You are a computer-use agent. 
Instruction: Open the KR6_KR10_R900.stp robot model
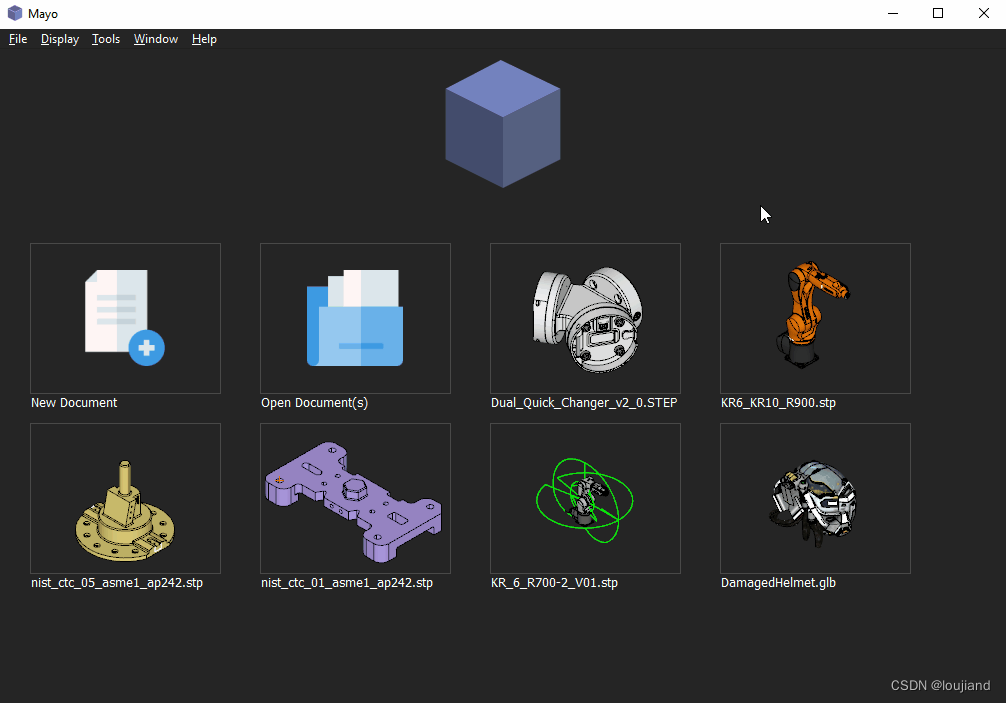(815, 318)
